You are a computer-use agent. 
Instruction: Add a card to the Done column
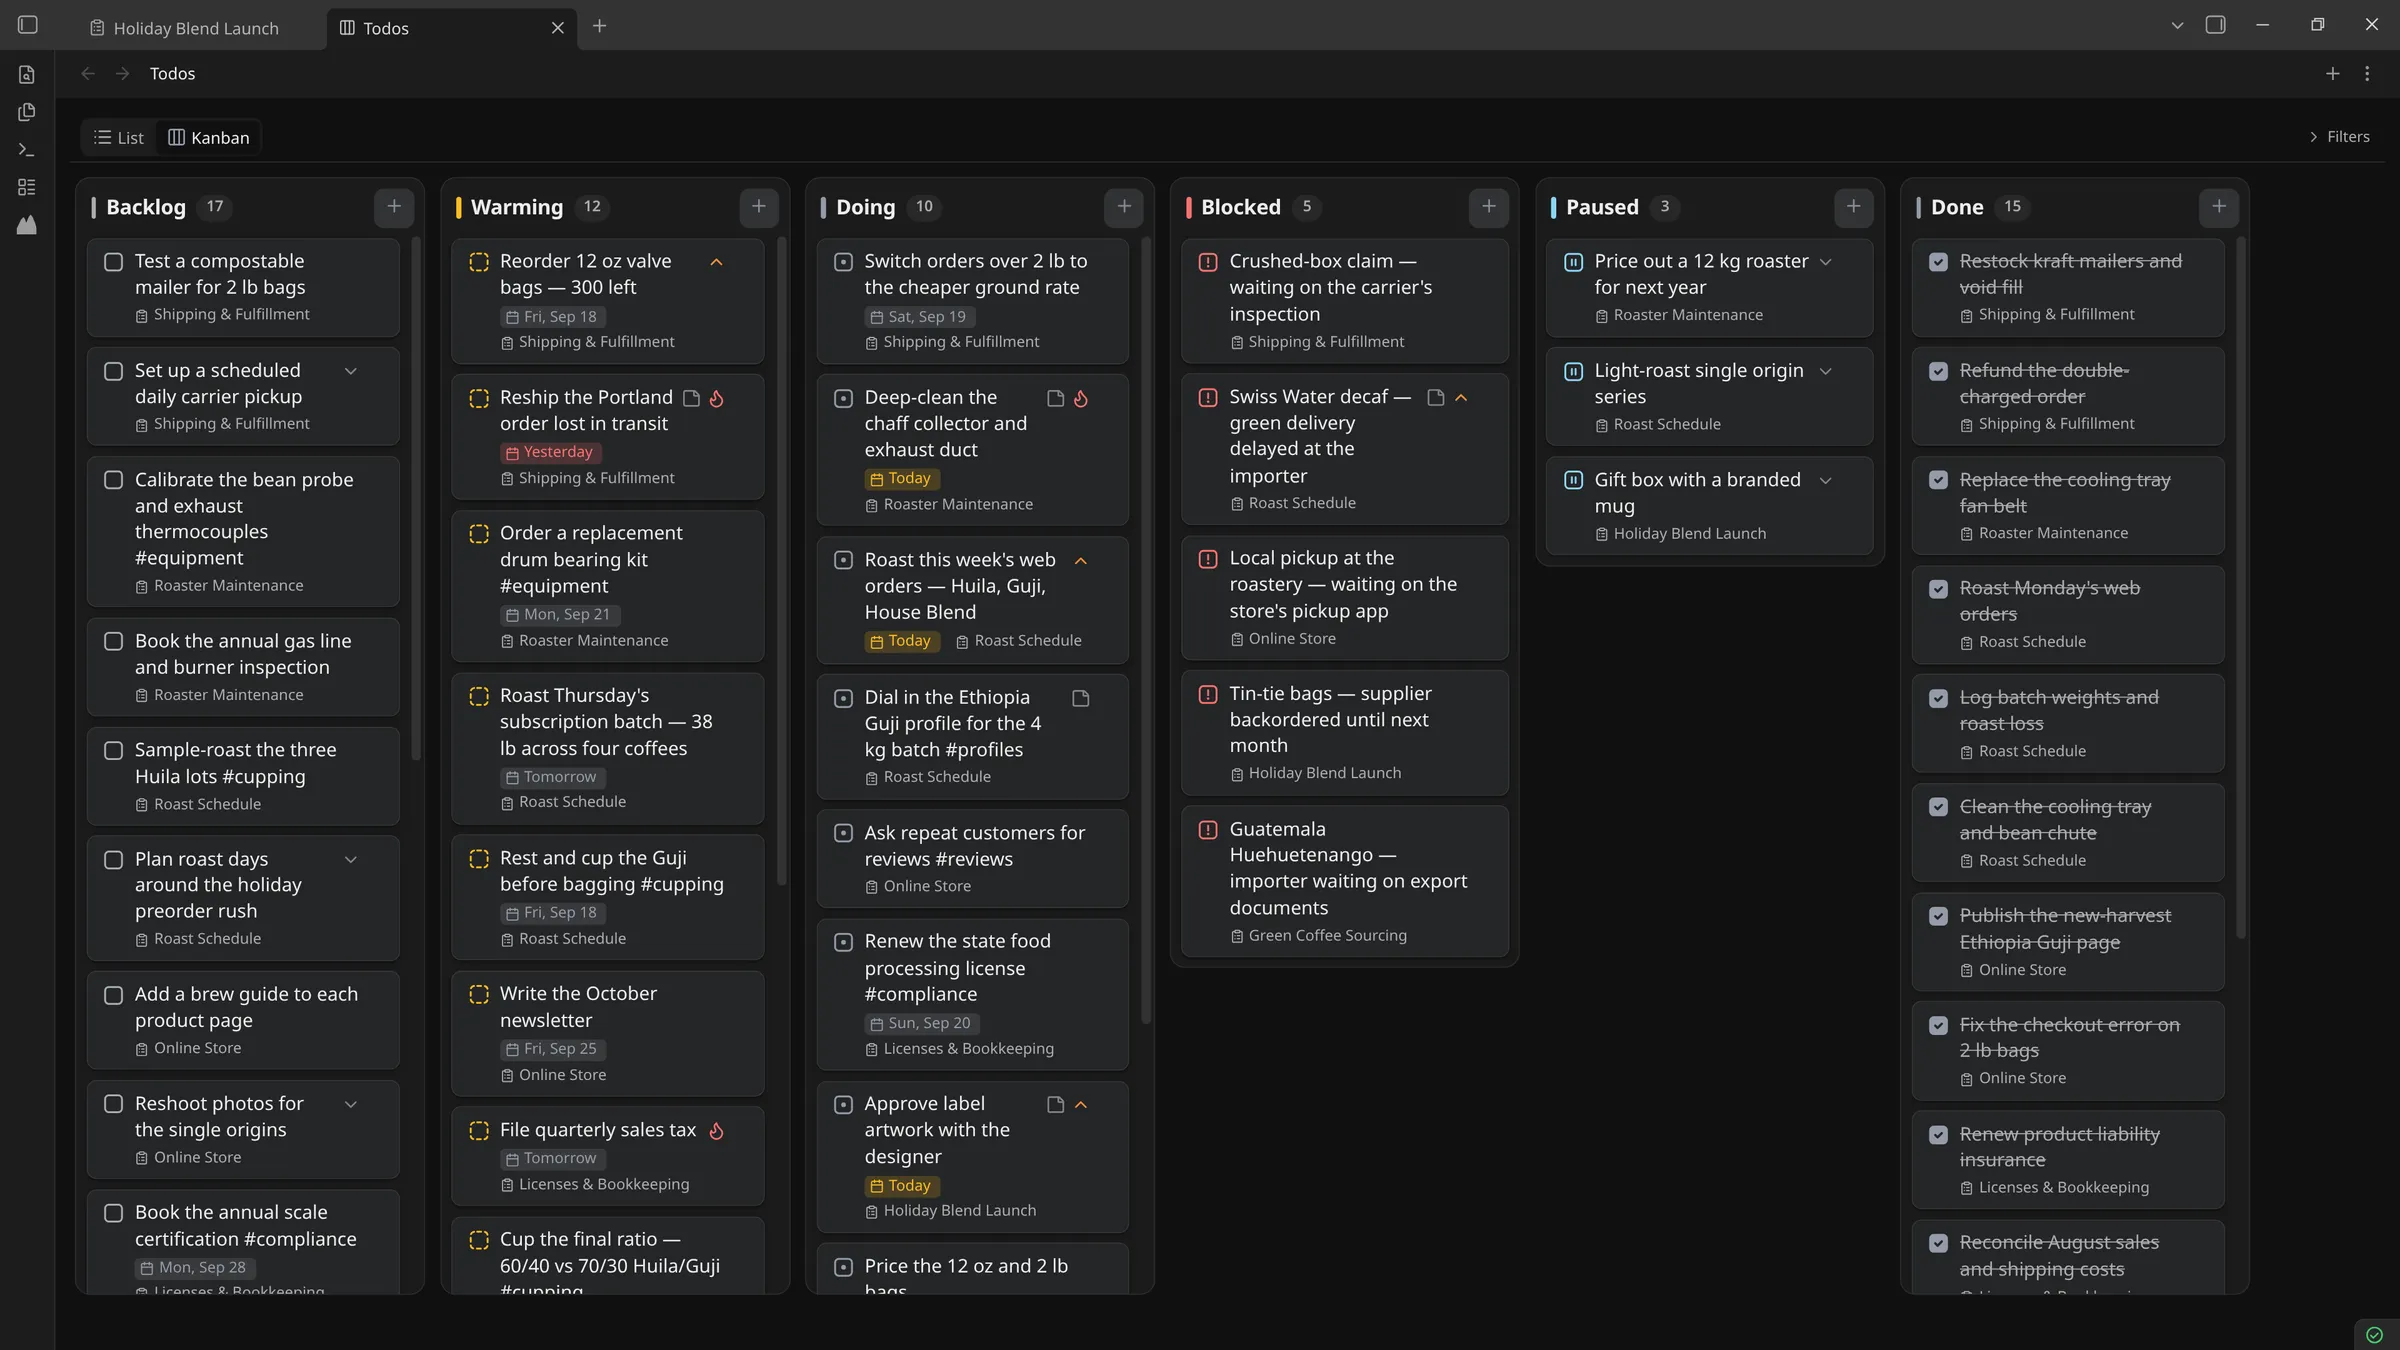(x=2219, y=207)
